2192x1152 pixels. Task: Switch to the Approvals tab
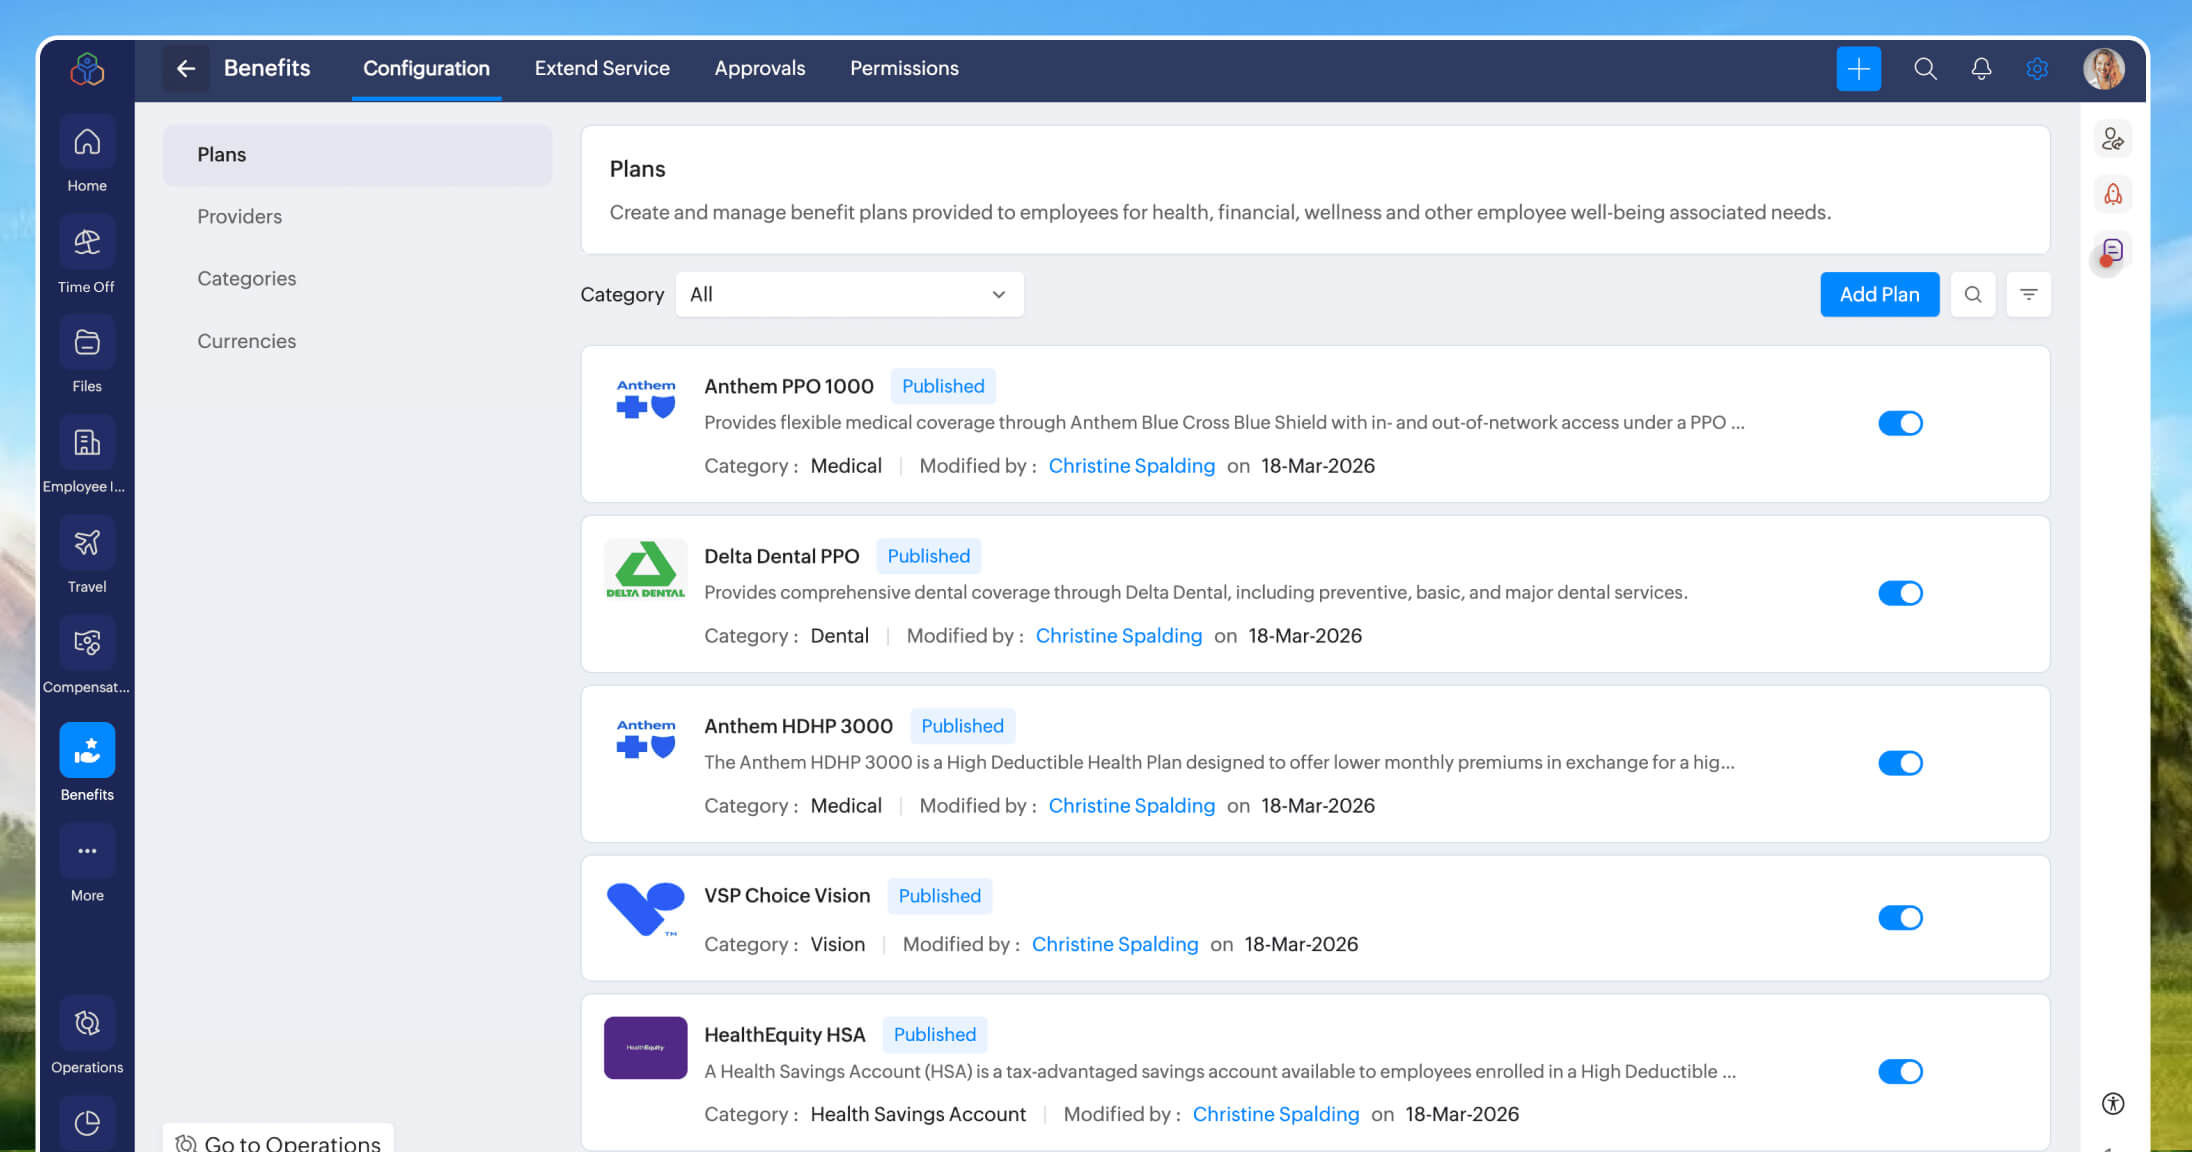click(x=759, y=68)
